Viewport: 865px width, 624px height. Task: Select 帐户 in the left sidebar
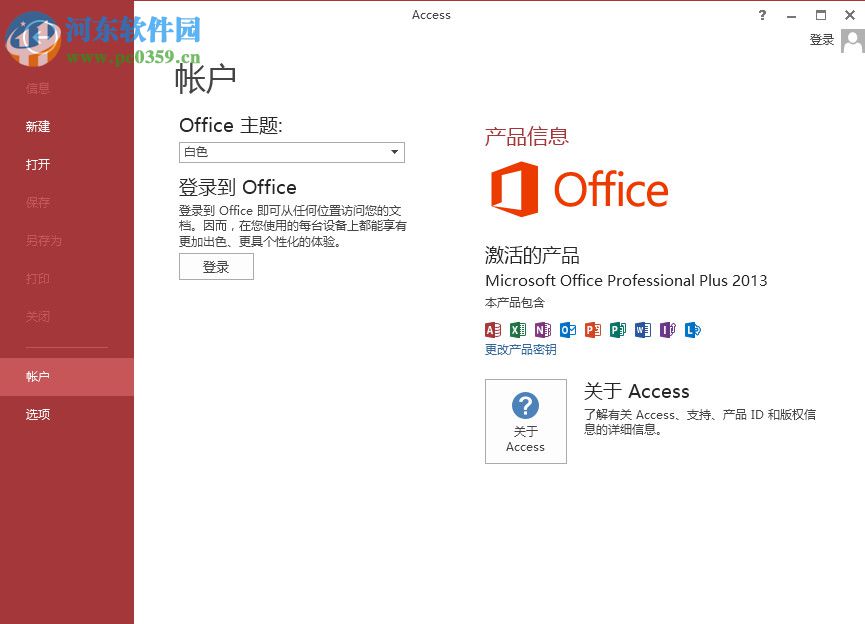tap(37, 376)
